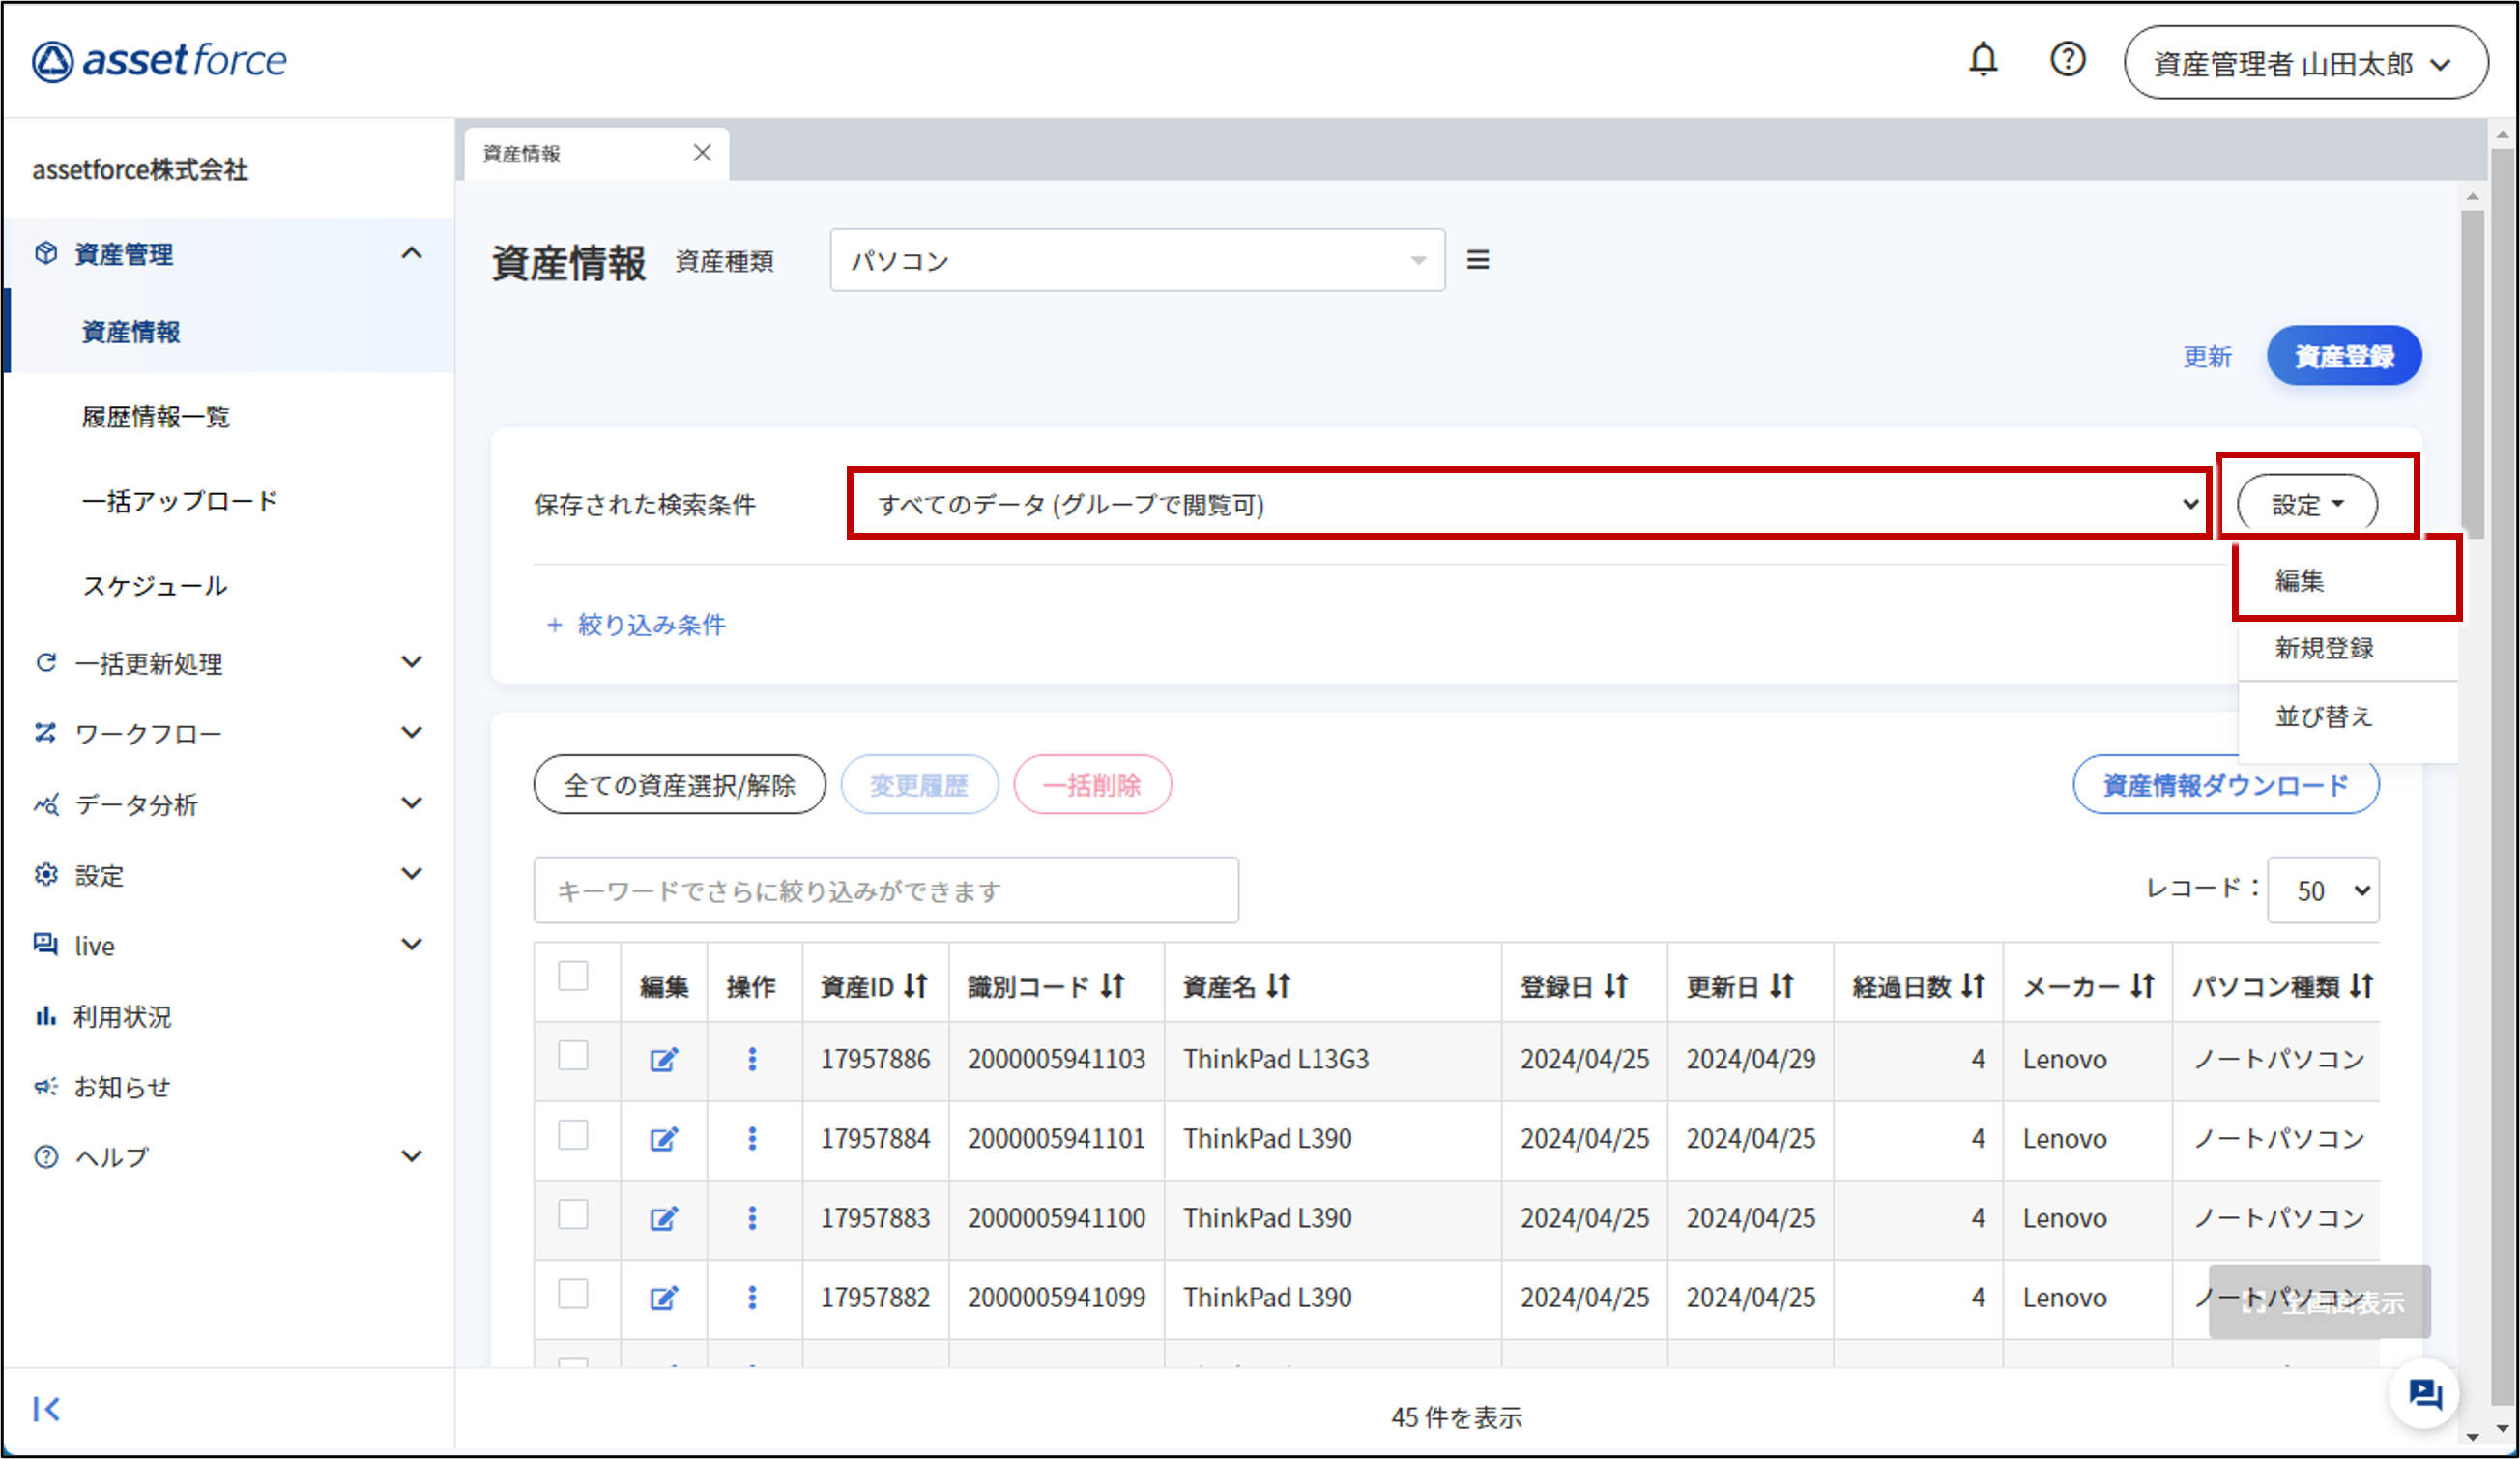Check the row for asset 17957886
Image resolution: width=2520 pixels, height=1459 pixels.
click(573, 1056)
